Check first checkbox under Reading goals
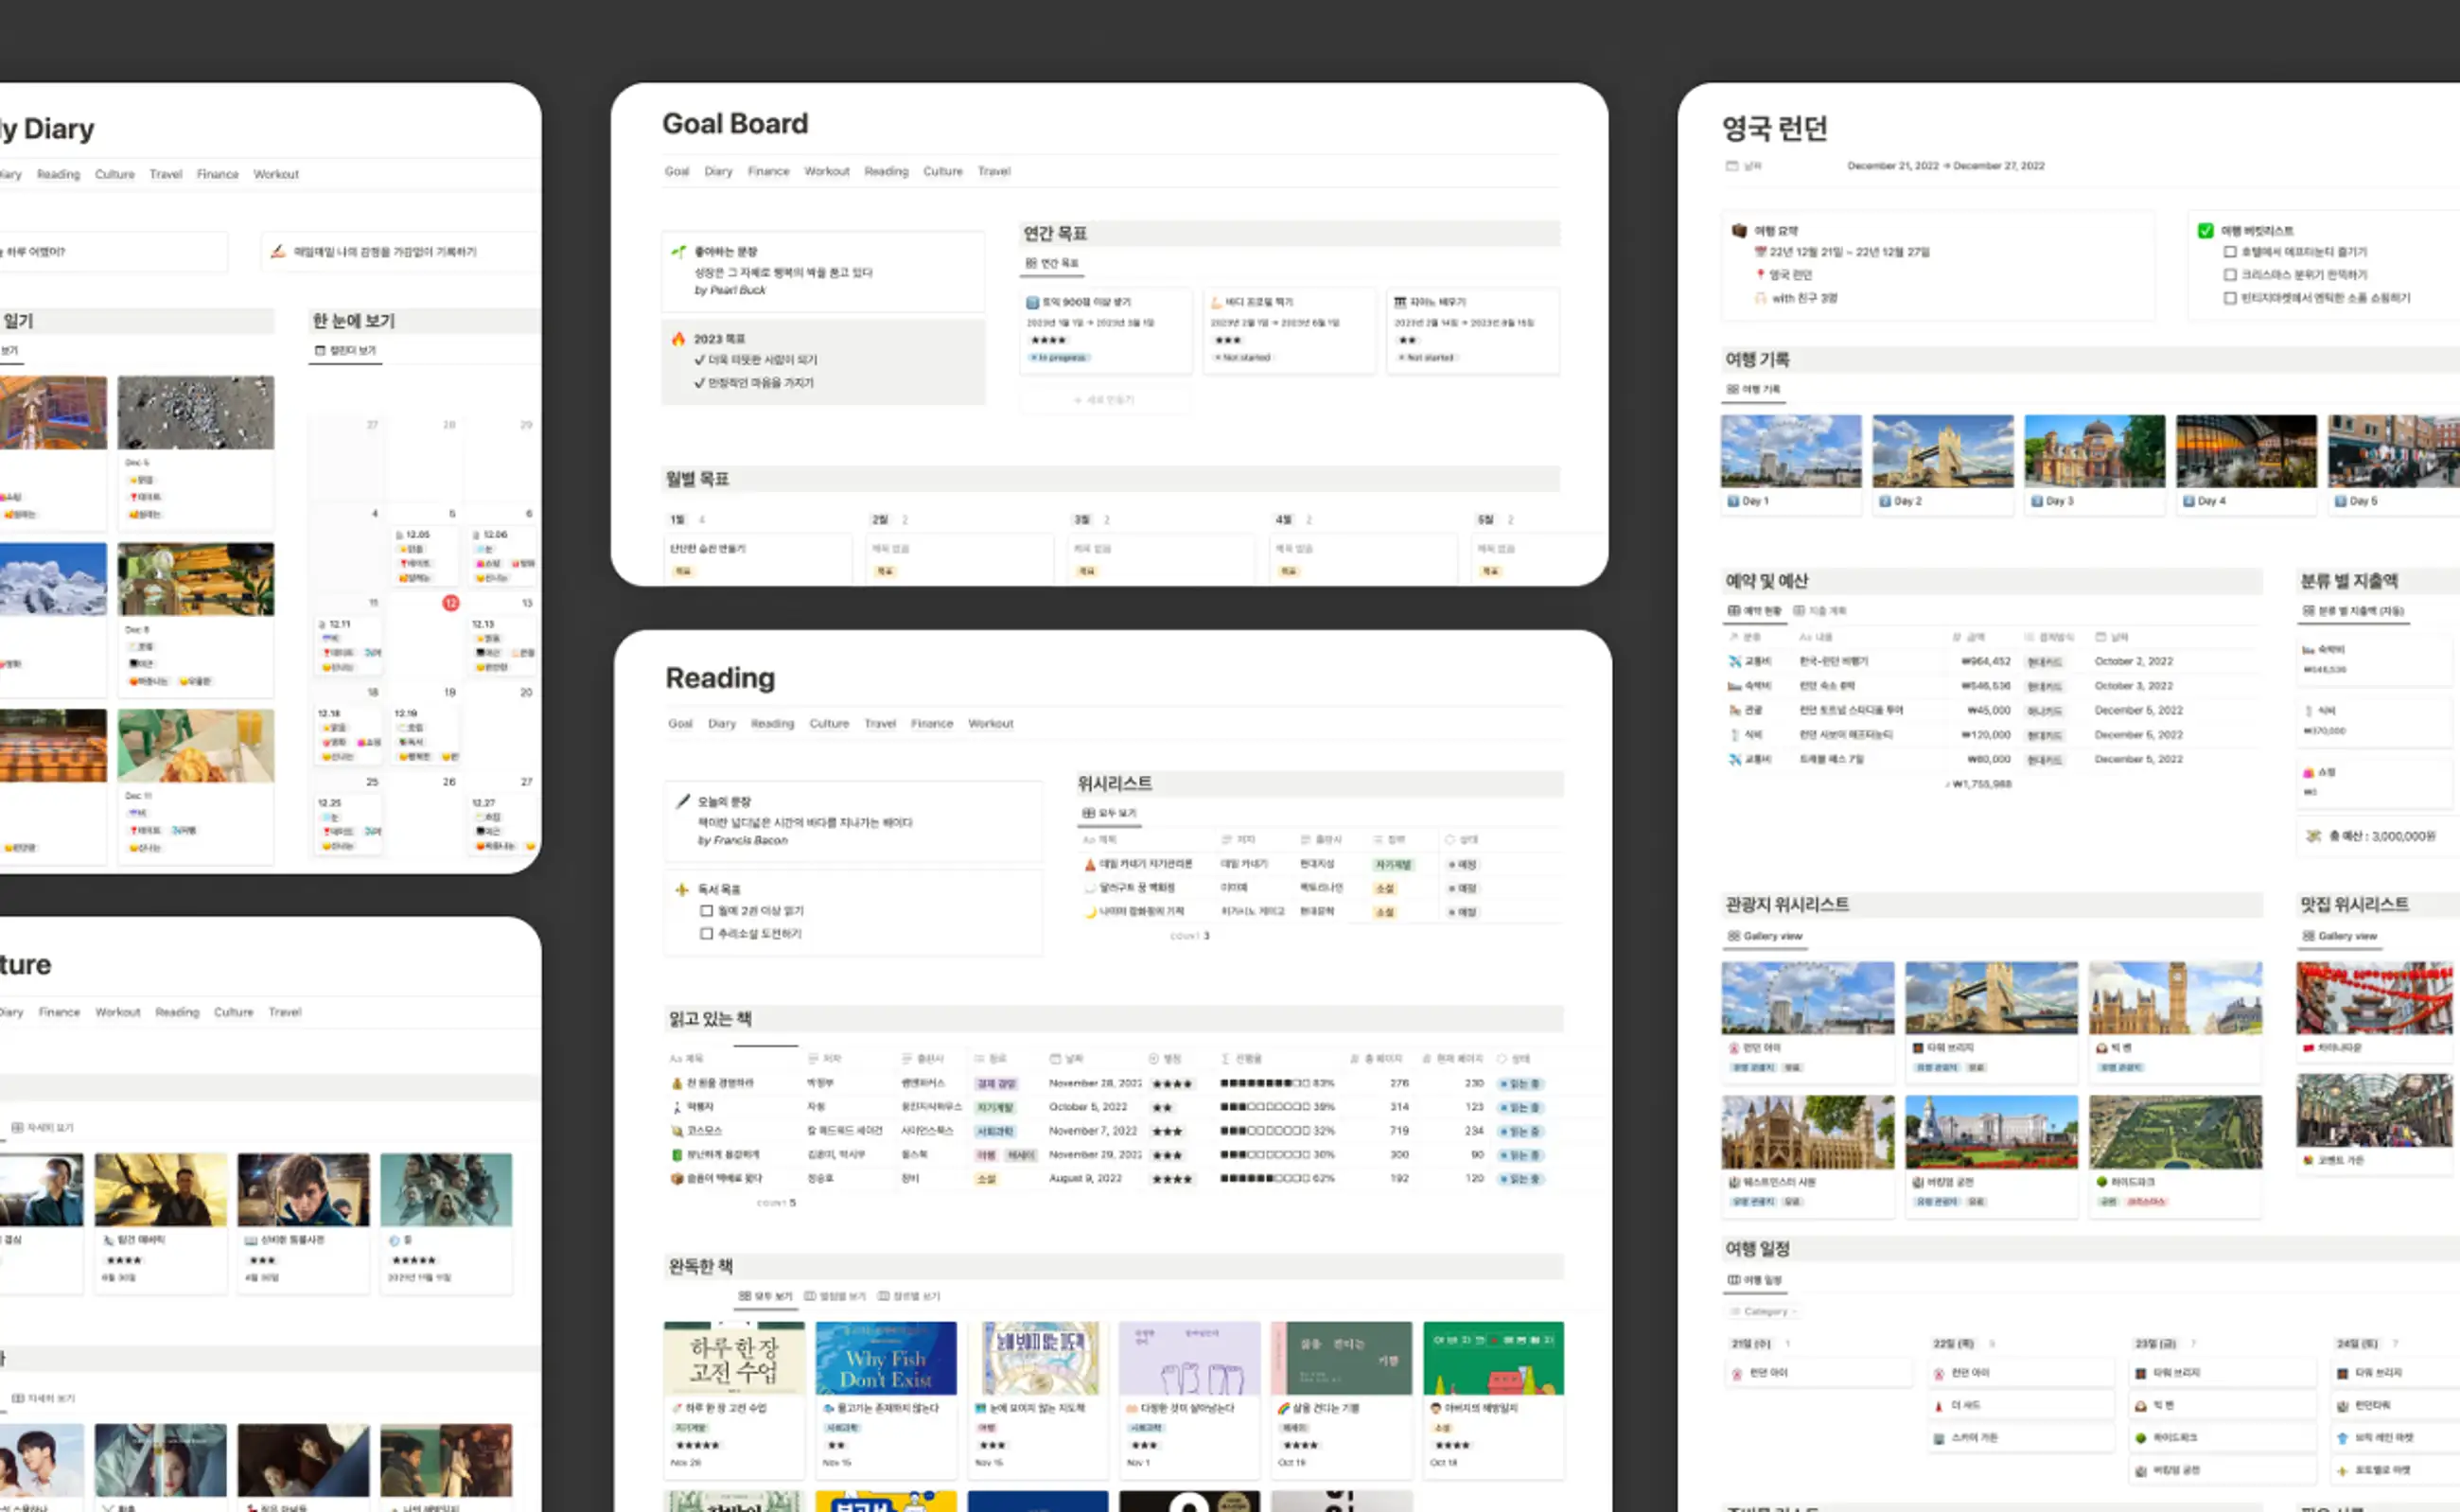Screen dimensions: 2460x1512 click(706, 911)
